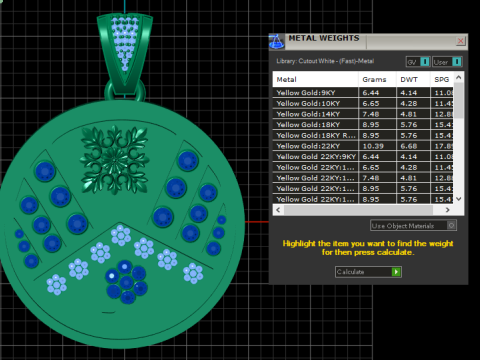The height and width of the screenshot is (360, 480).
Task: Click the Metal Weights panel logo icon
Action: pyautogui.click(x=277, y=41)
